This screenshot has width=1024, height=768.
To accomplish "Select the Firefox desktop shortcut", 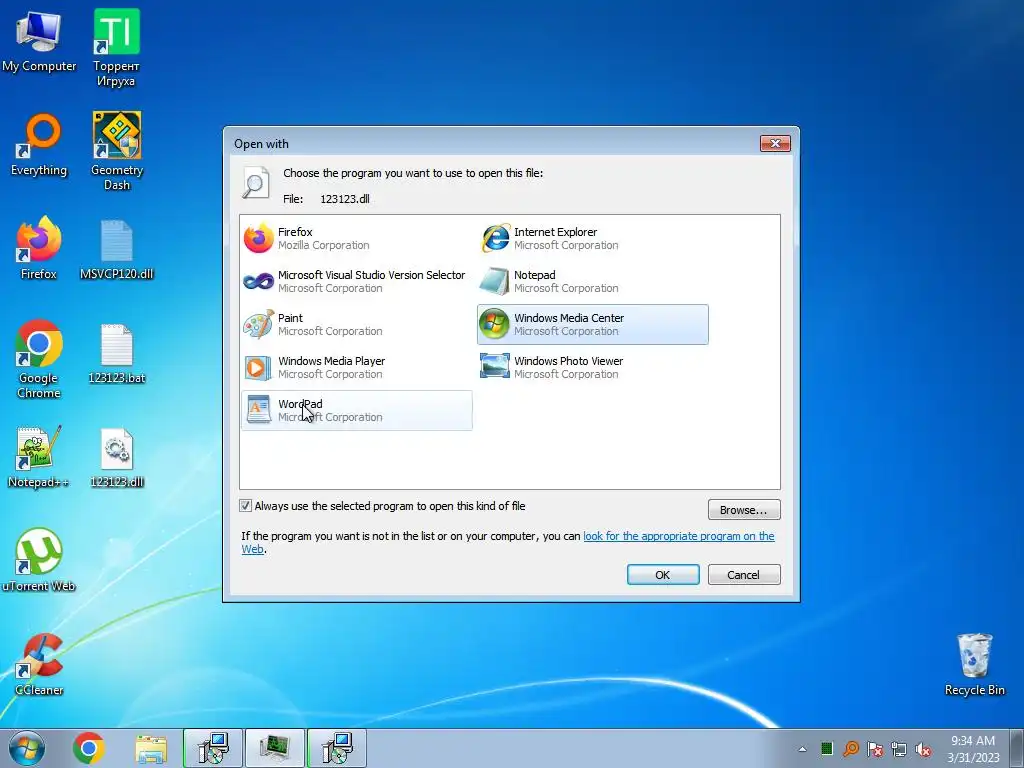I will 39,248.
